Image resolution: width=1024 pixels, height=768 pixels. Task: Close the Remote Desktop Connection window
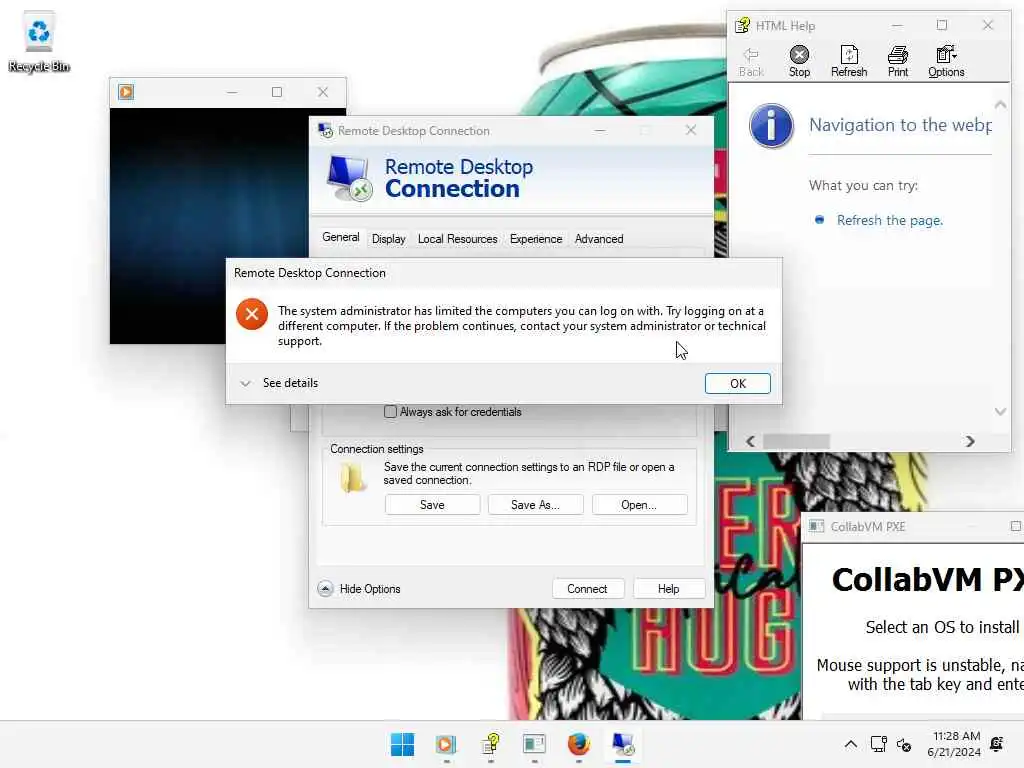click(691, 130)
